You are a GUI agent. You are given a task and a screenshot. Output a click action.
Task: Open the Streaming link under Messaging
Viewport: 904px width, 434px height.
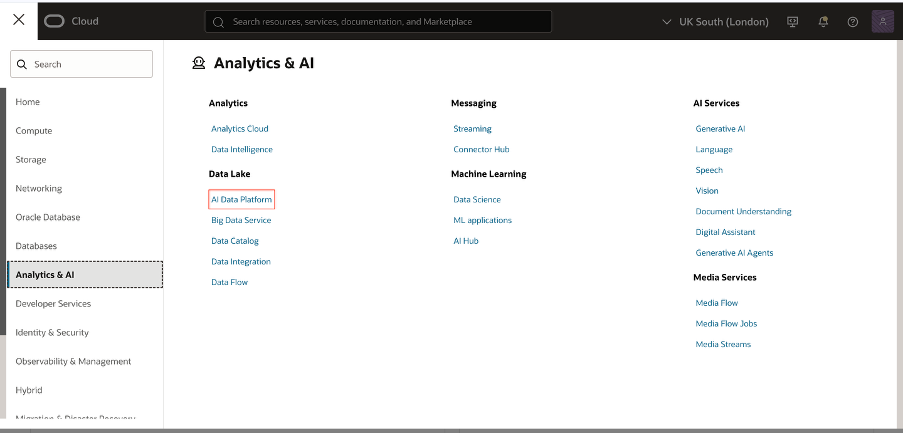tap(472, 129)
